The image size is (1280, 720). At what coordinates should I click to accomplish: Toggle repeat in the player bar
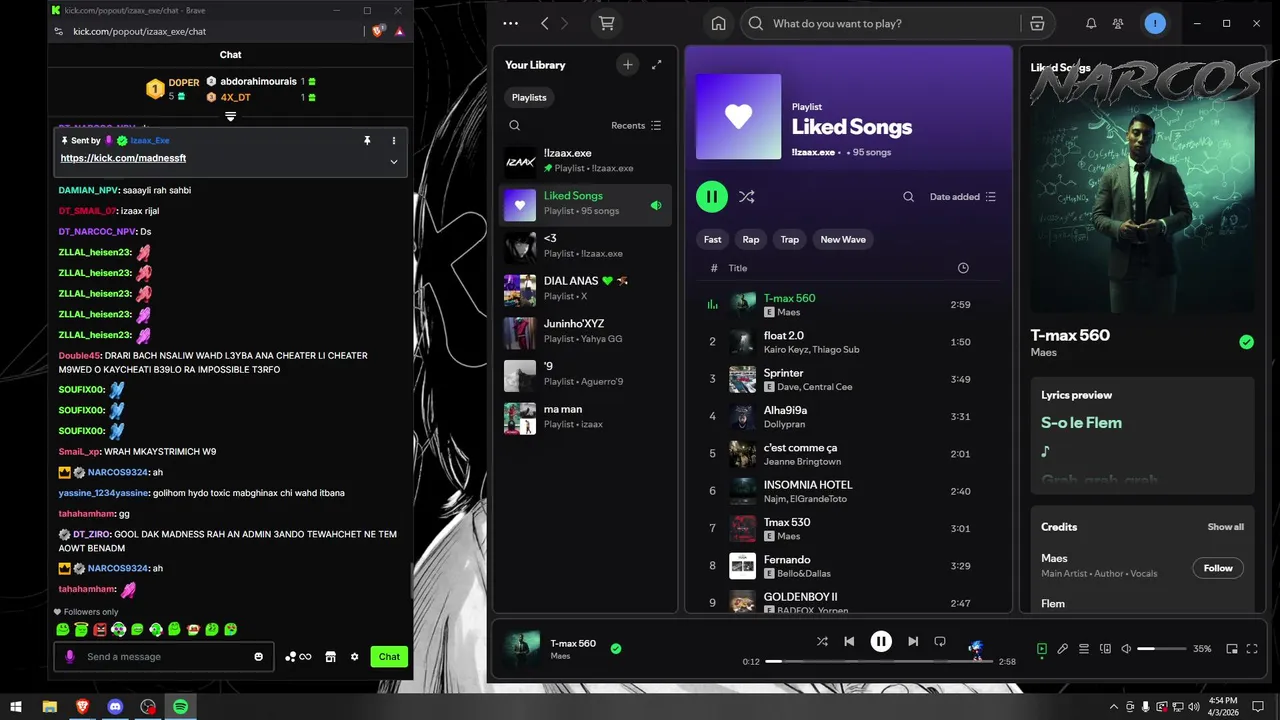940,642
